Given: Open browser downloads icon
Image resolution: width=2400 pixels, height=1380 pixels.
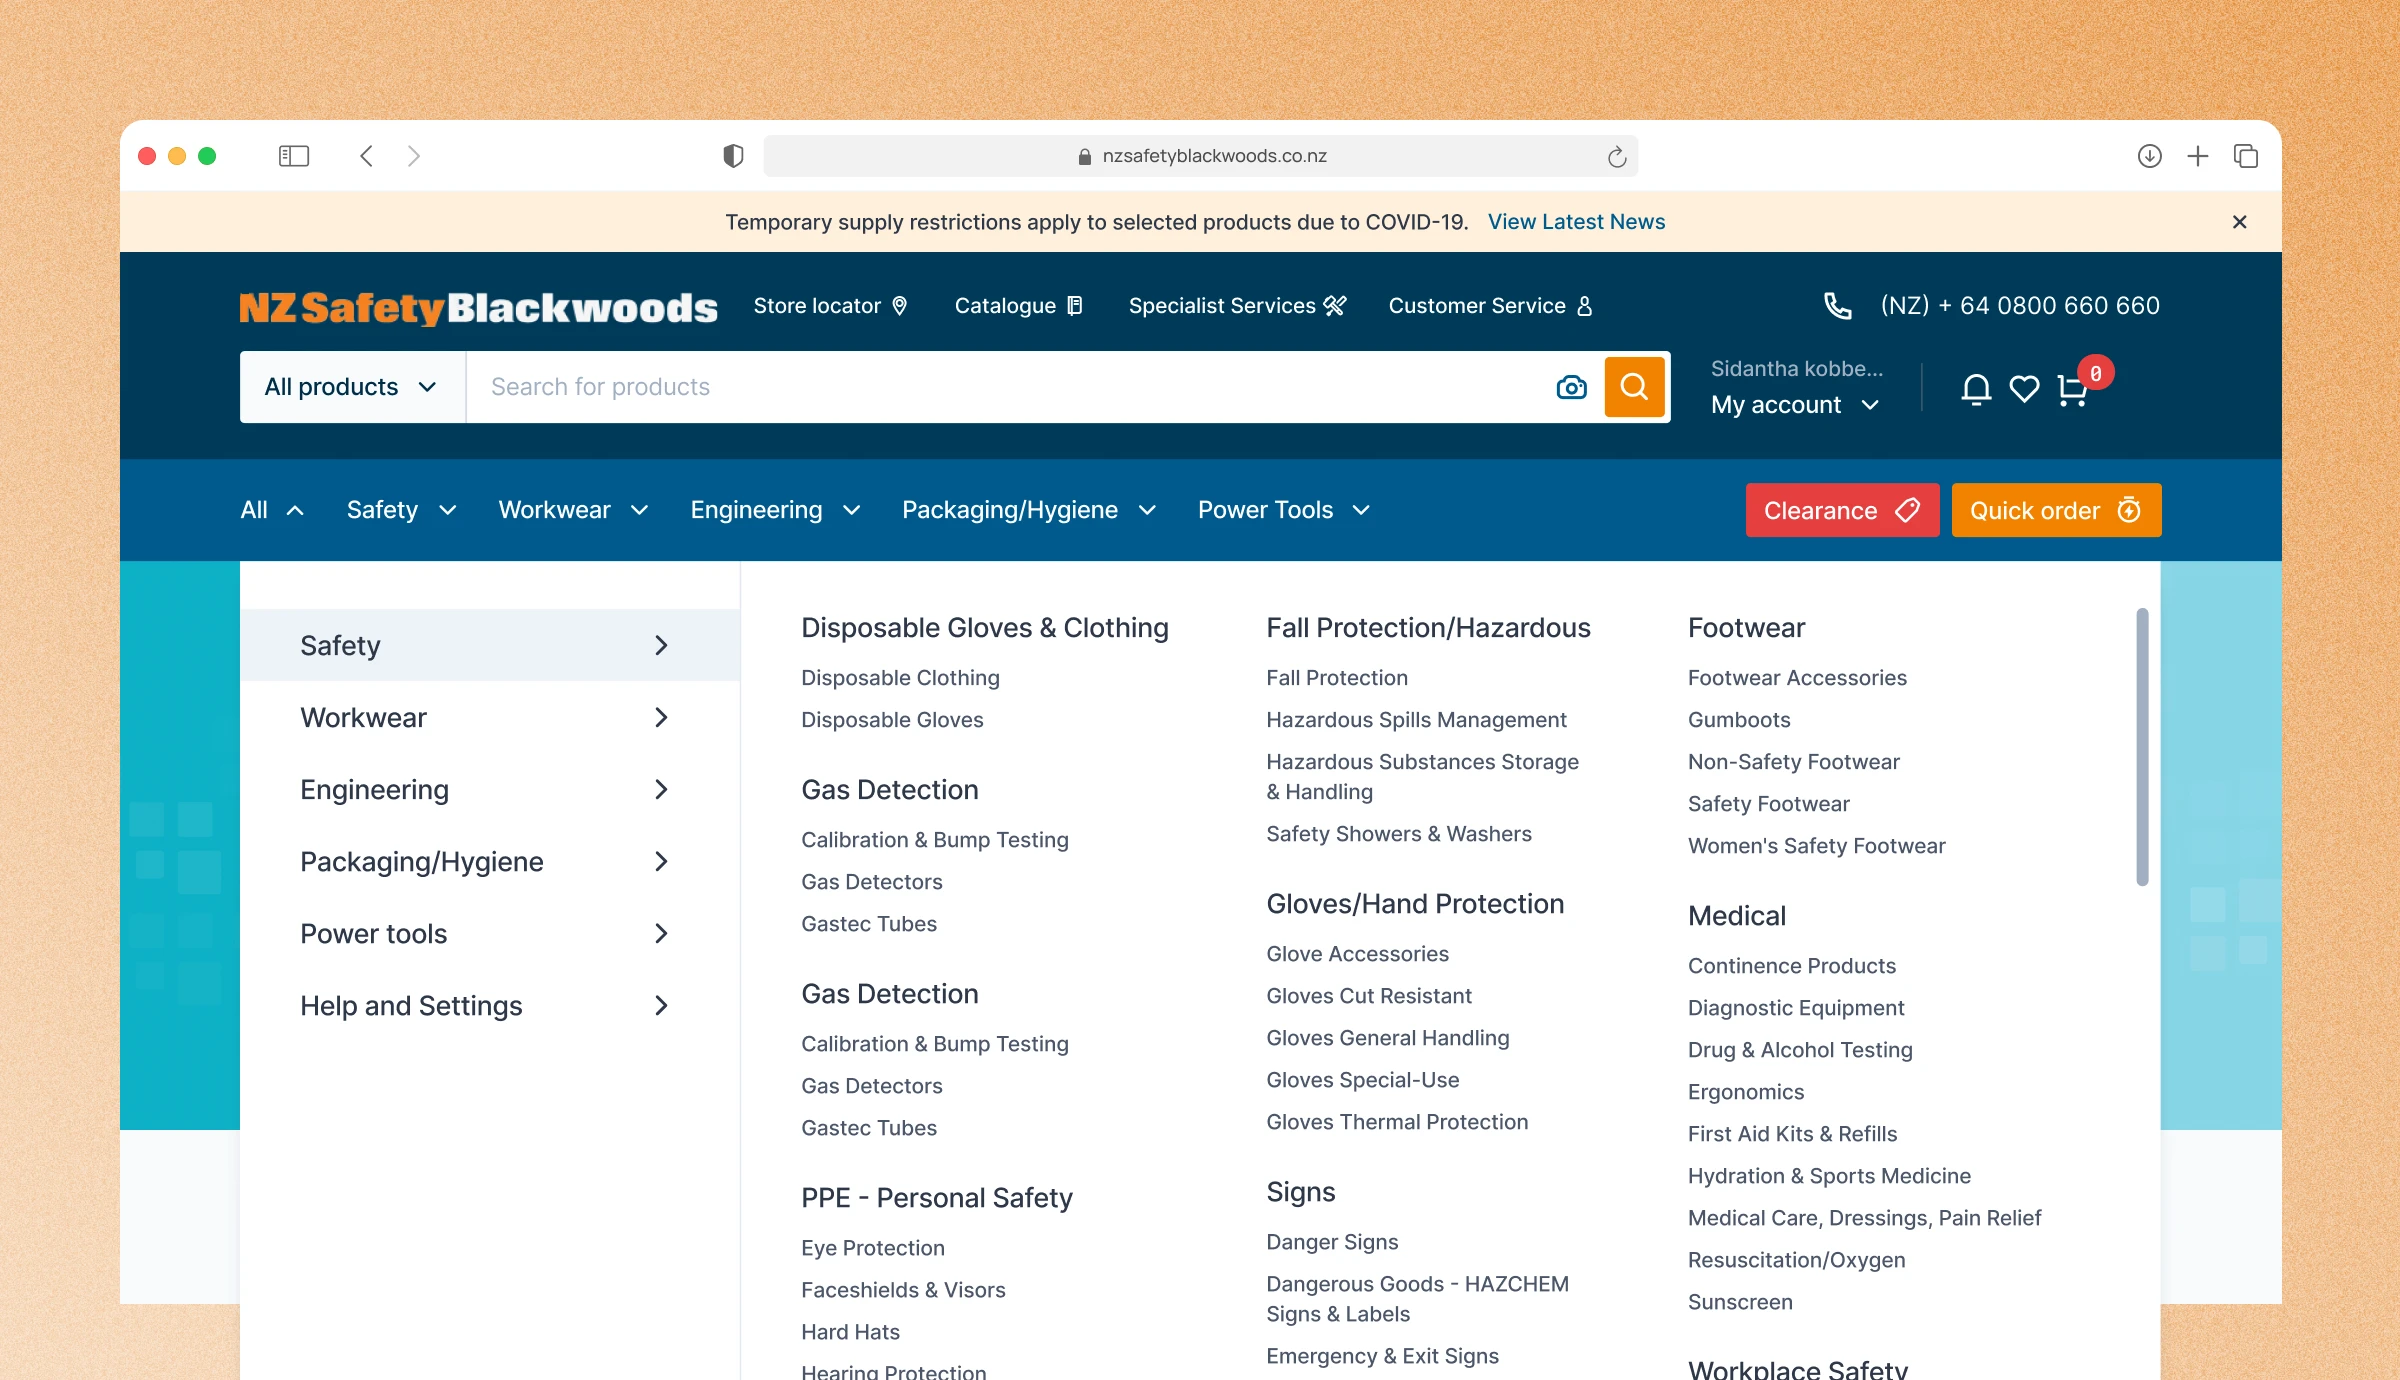Looking at the screenshot, I should point(2149,156).
